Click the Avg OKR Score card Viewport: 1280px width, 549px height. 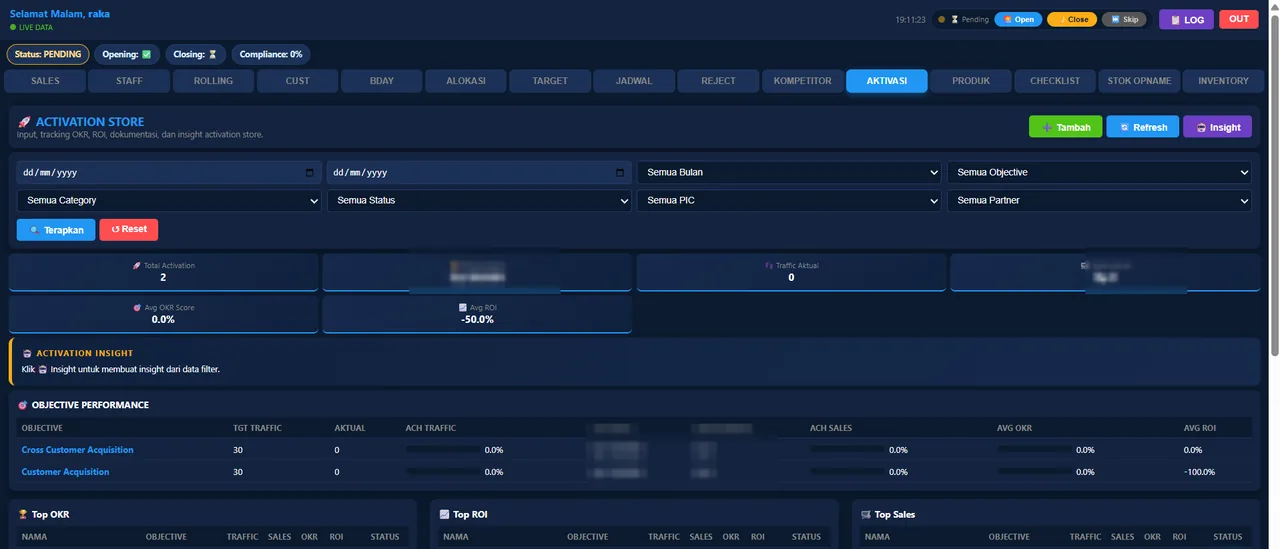coord(163,314)
